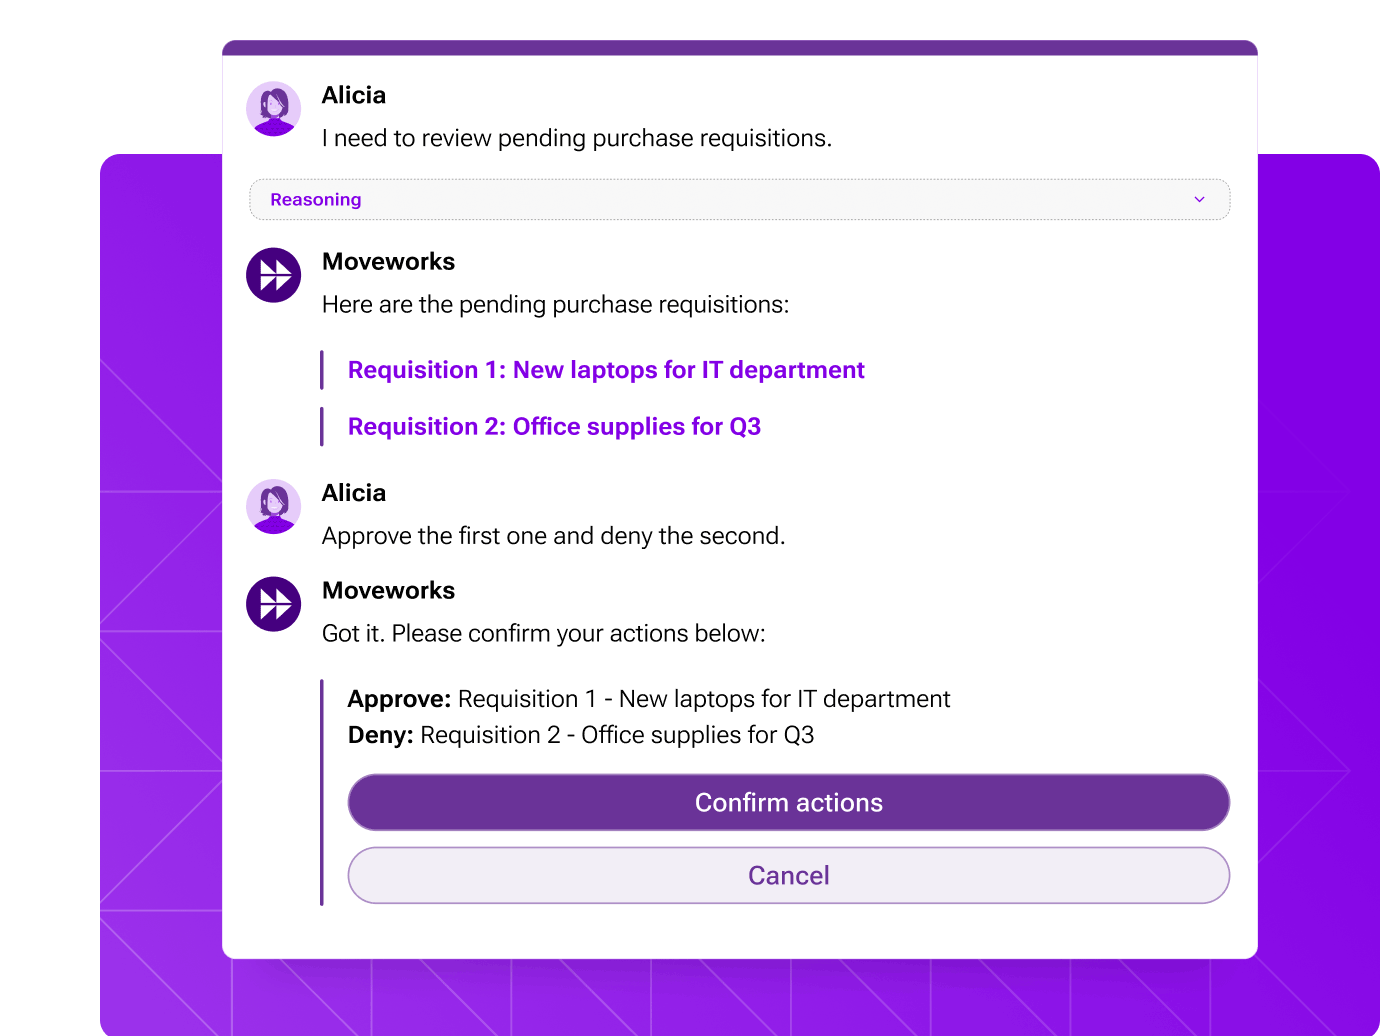Click the Moveworks logo icon next to the confirmation message
This screenshot has width=1380, height=1036.
pyautogui.click(x=273, y=604)
